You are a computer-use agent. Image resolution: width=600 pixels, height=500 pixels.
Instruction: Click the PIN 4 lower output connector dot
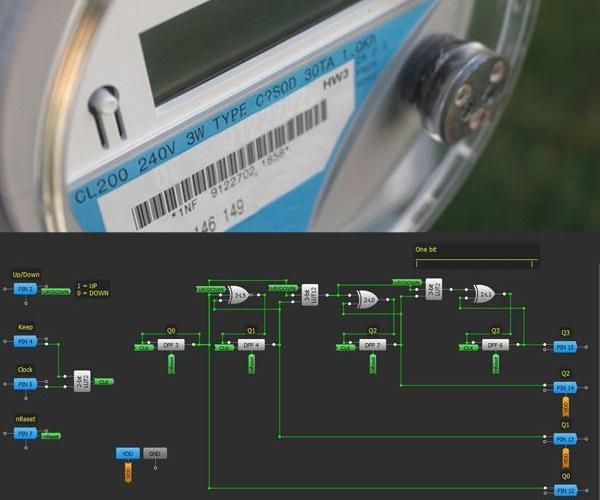coord(46,344)
